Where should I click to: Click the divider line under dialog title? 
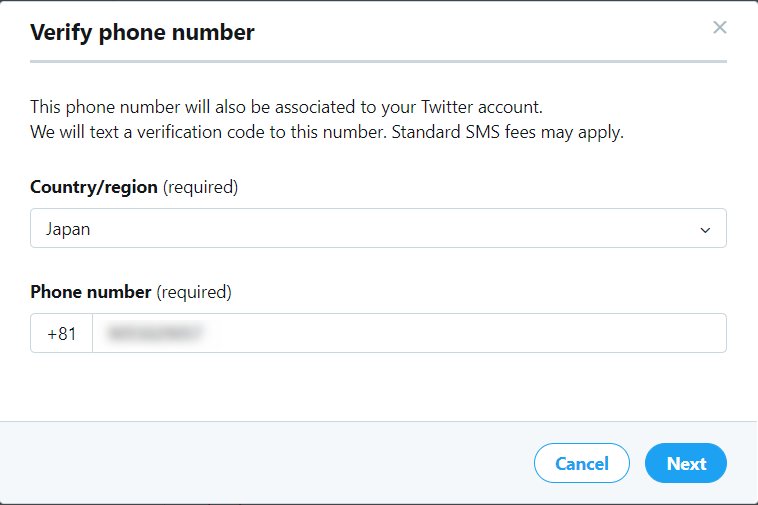pos(378,62)
